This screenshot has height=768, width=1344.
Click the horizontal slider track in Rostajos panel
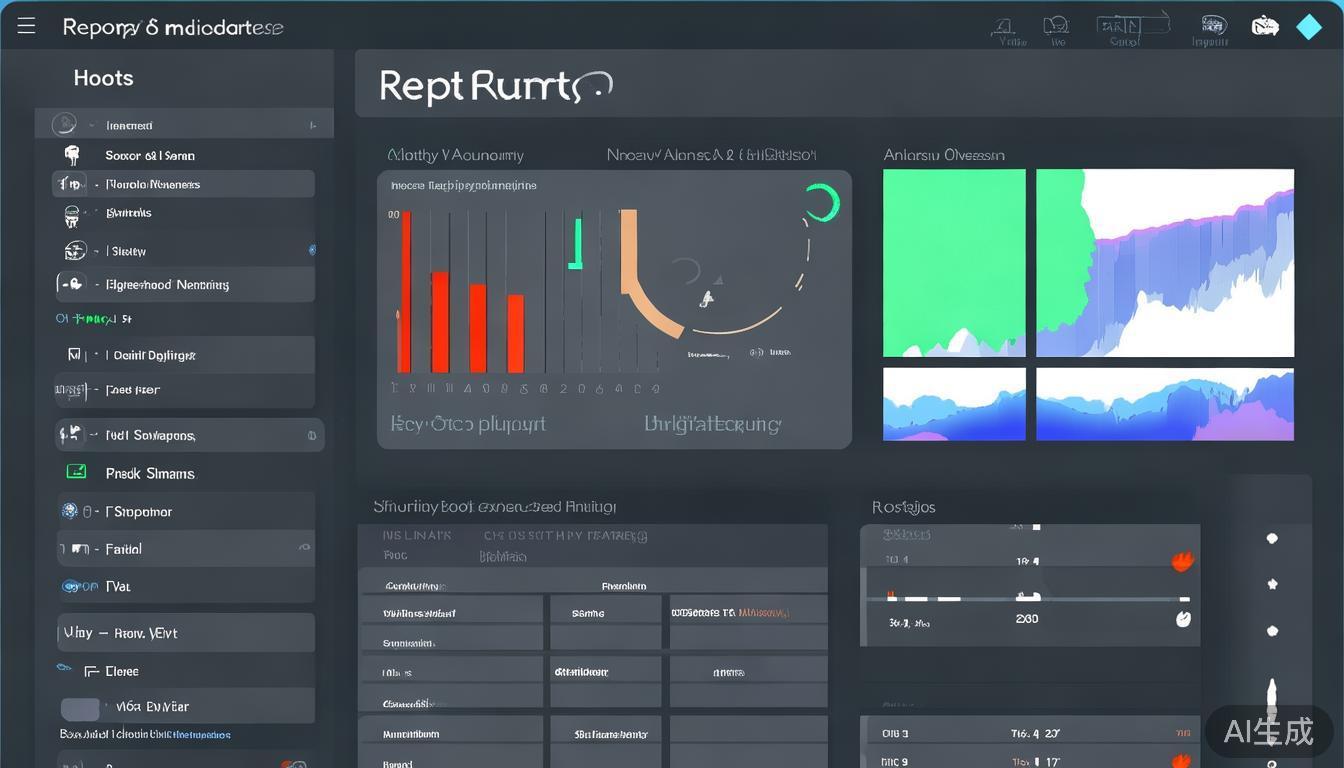tap(1030, 598)
